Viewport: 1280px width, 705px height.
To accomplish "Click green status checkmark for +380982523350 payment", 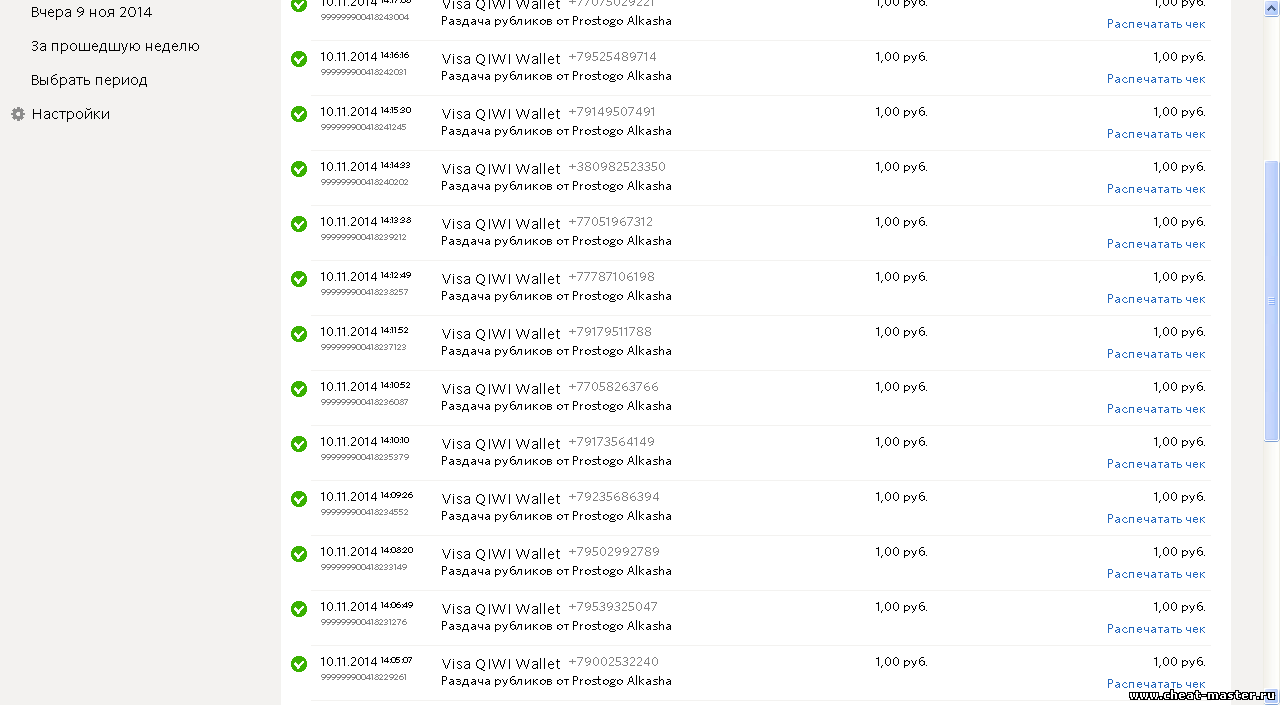I will coord(299,169).
